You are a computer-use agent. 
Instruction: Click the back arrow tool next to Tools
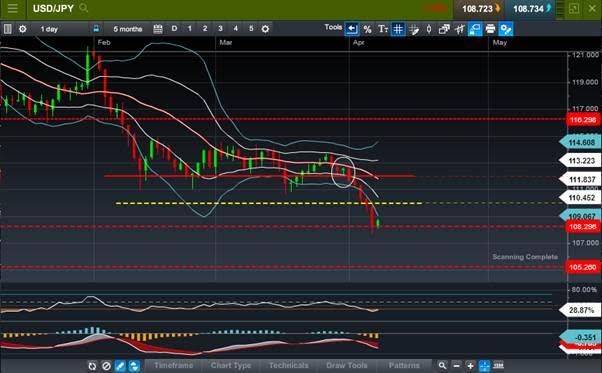click(x=352, y=29)
